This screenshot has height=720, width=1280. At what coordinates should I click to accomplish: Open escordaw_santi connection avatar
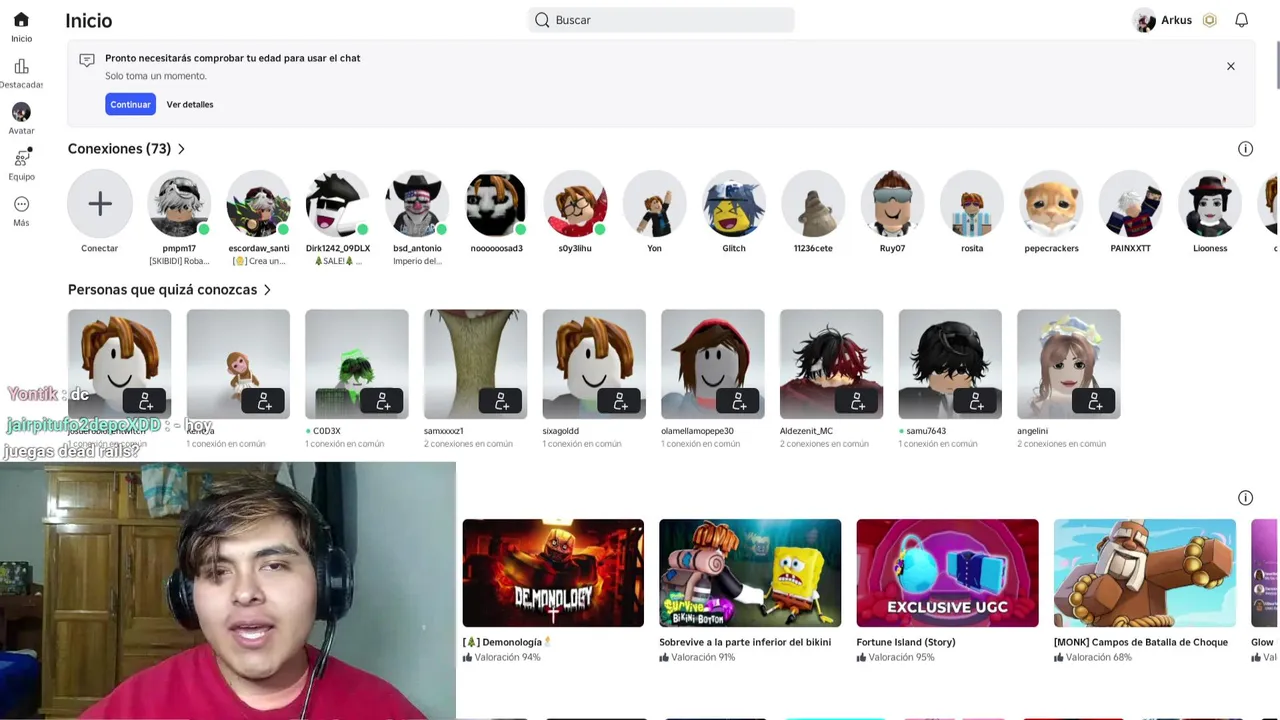(x=259, y=204)
